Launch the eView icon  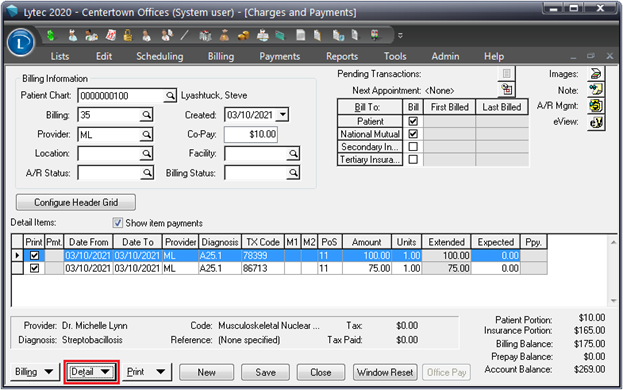tap(596, 122)
